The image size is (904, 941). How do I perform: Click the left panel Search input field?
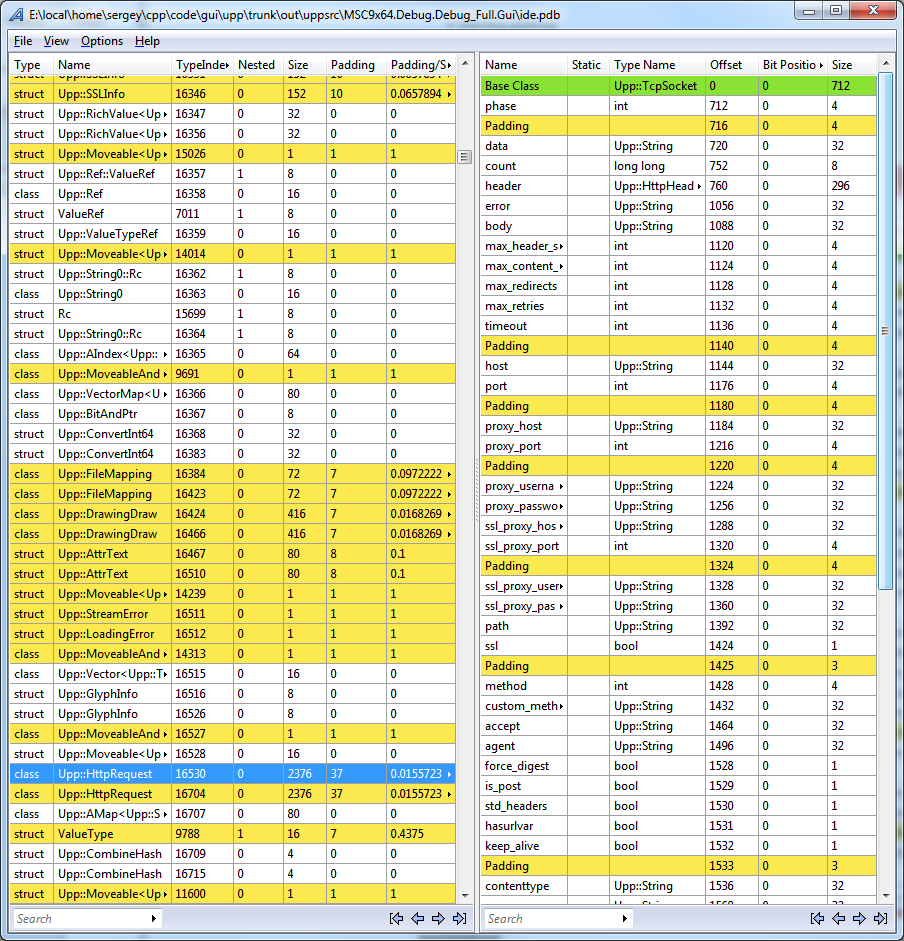click(x=80, y=918)
